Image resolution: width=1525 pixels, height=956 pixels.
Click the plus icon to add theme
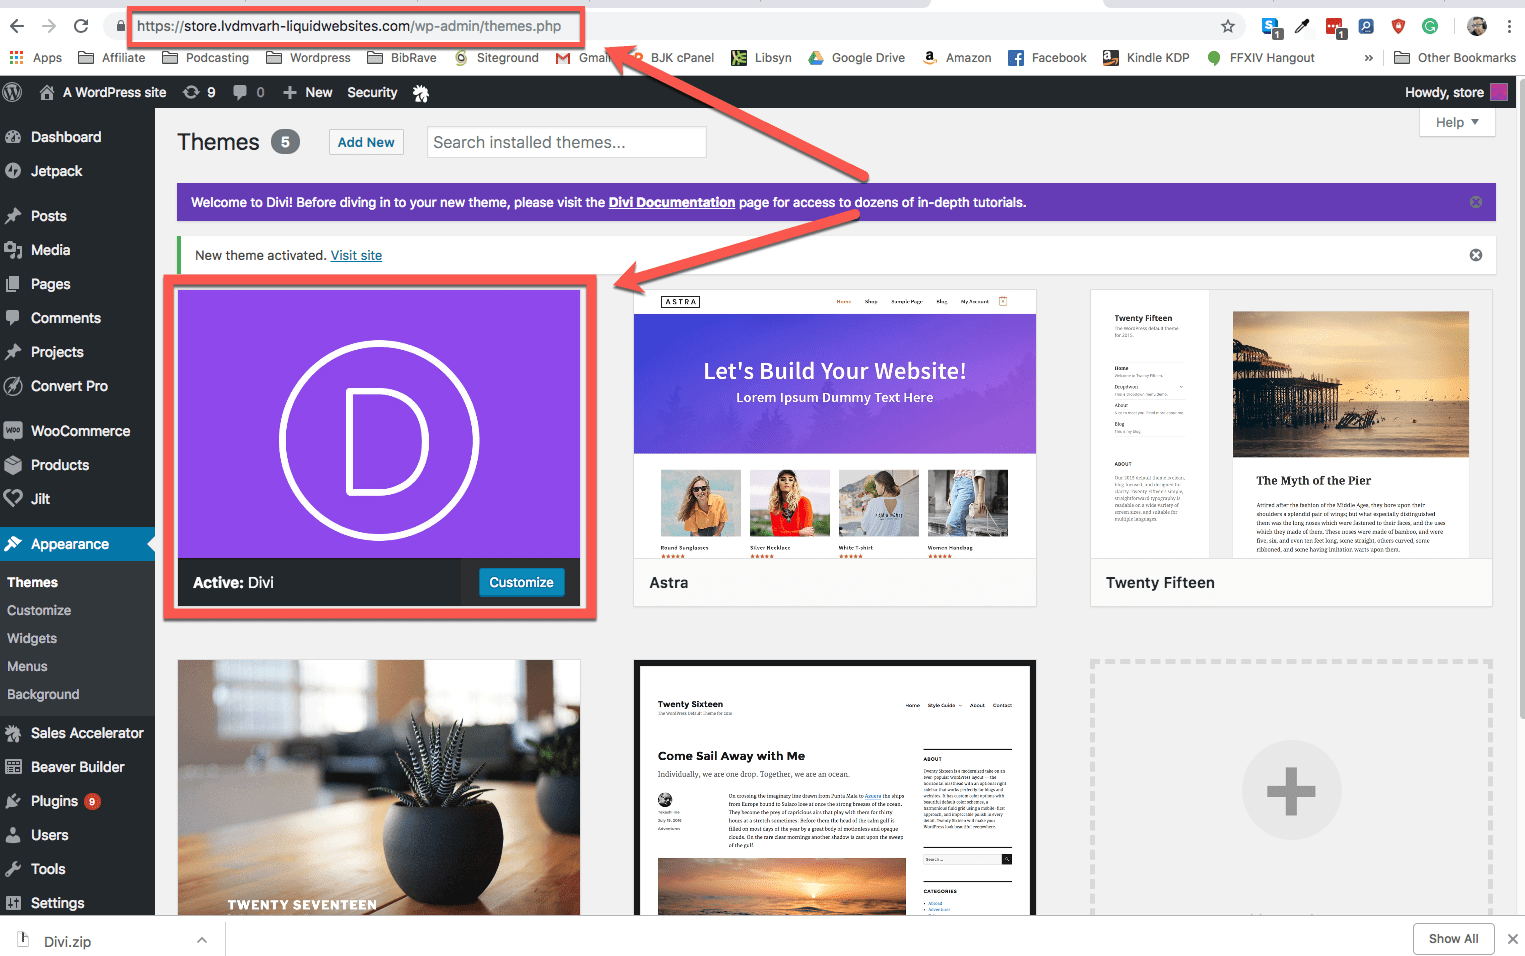tap(1290, 790)
